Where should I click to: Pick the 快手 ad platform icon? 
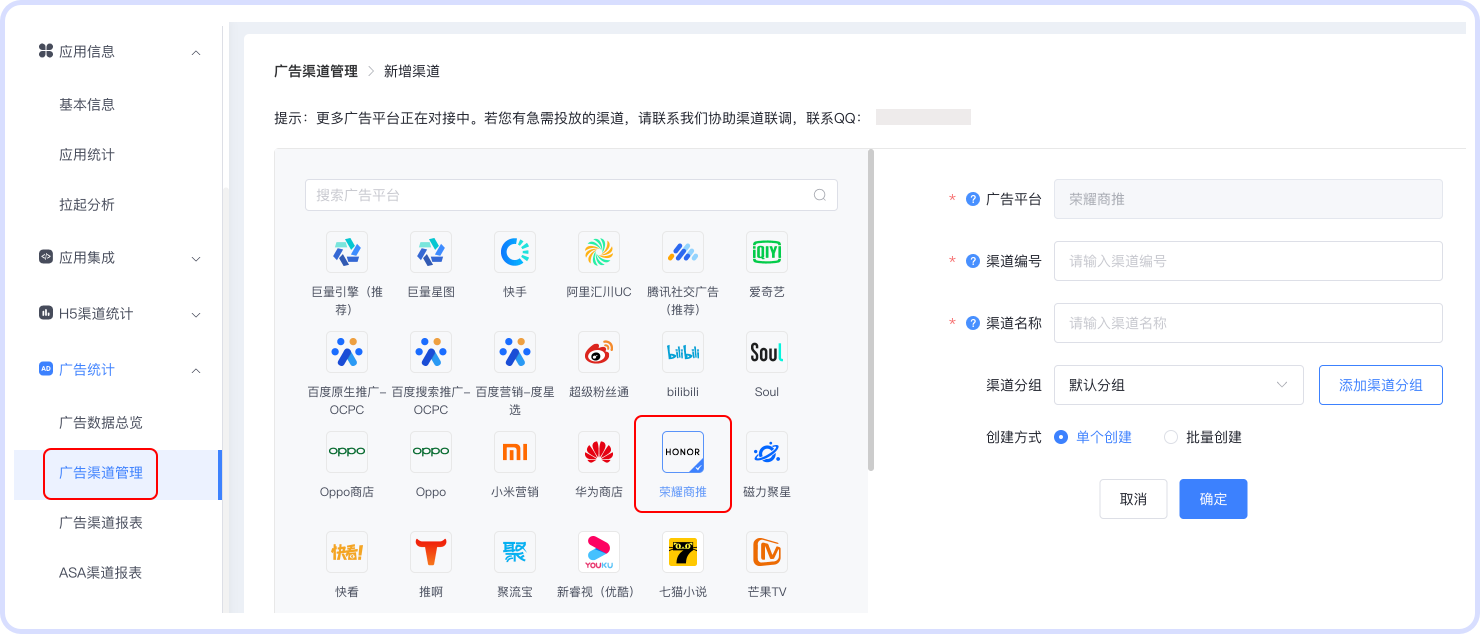(515, 252)
